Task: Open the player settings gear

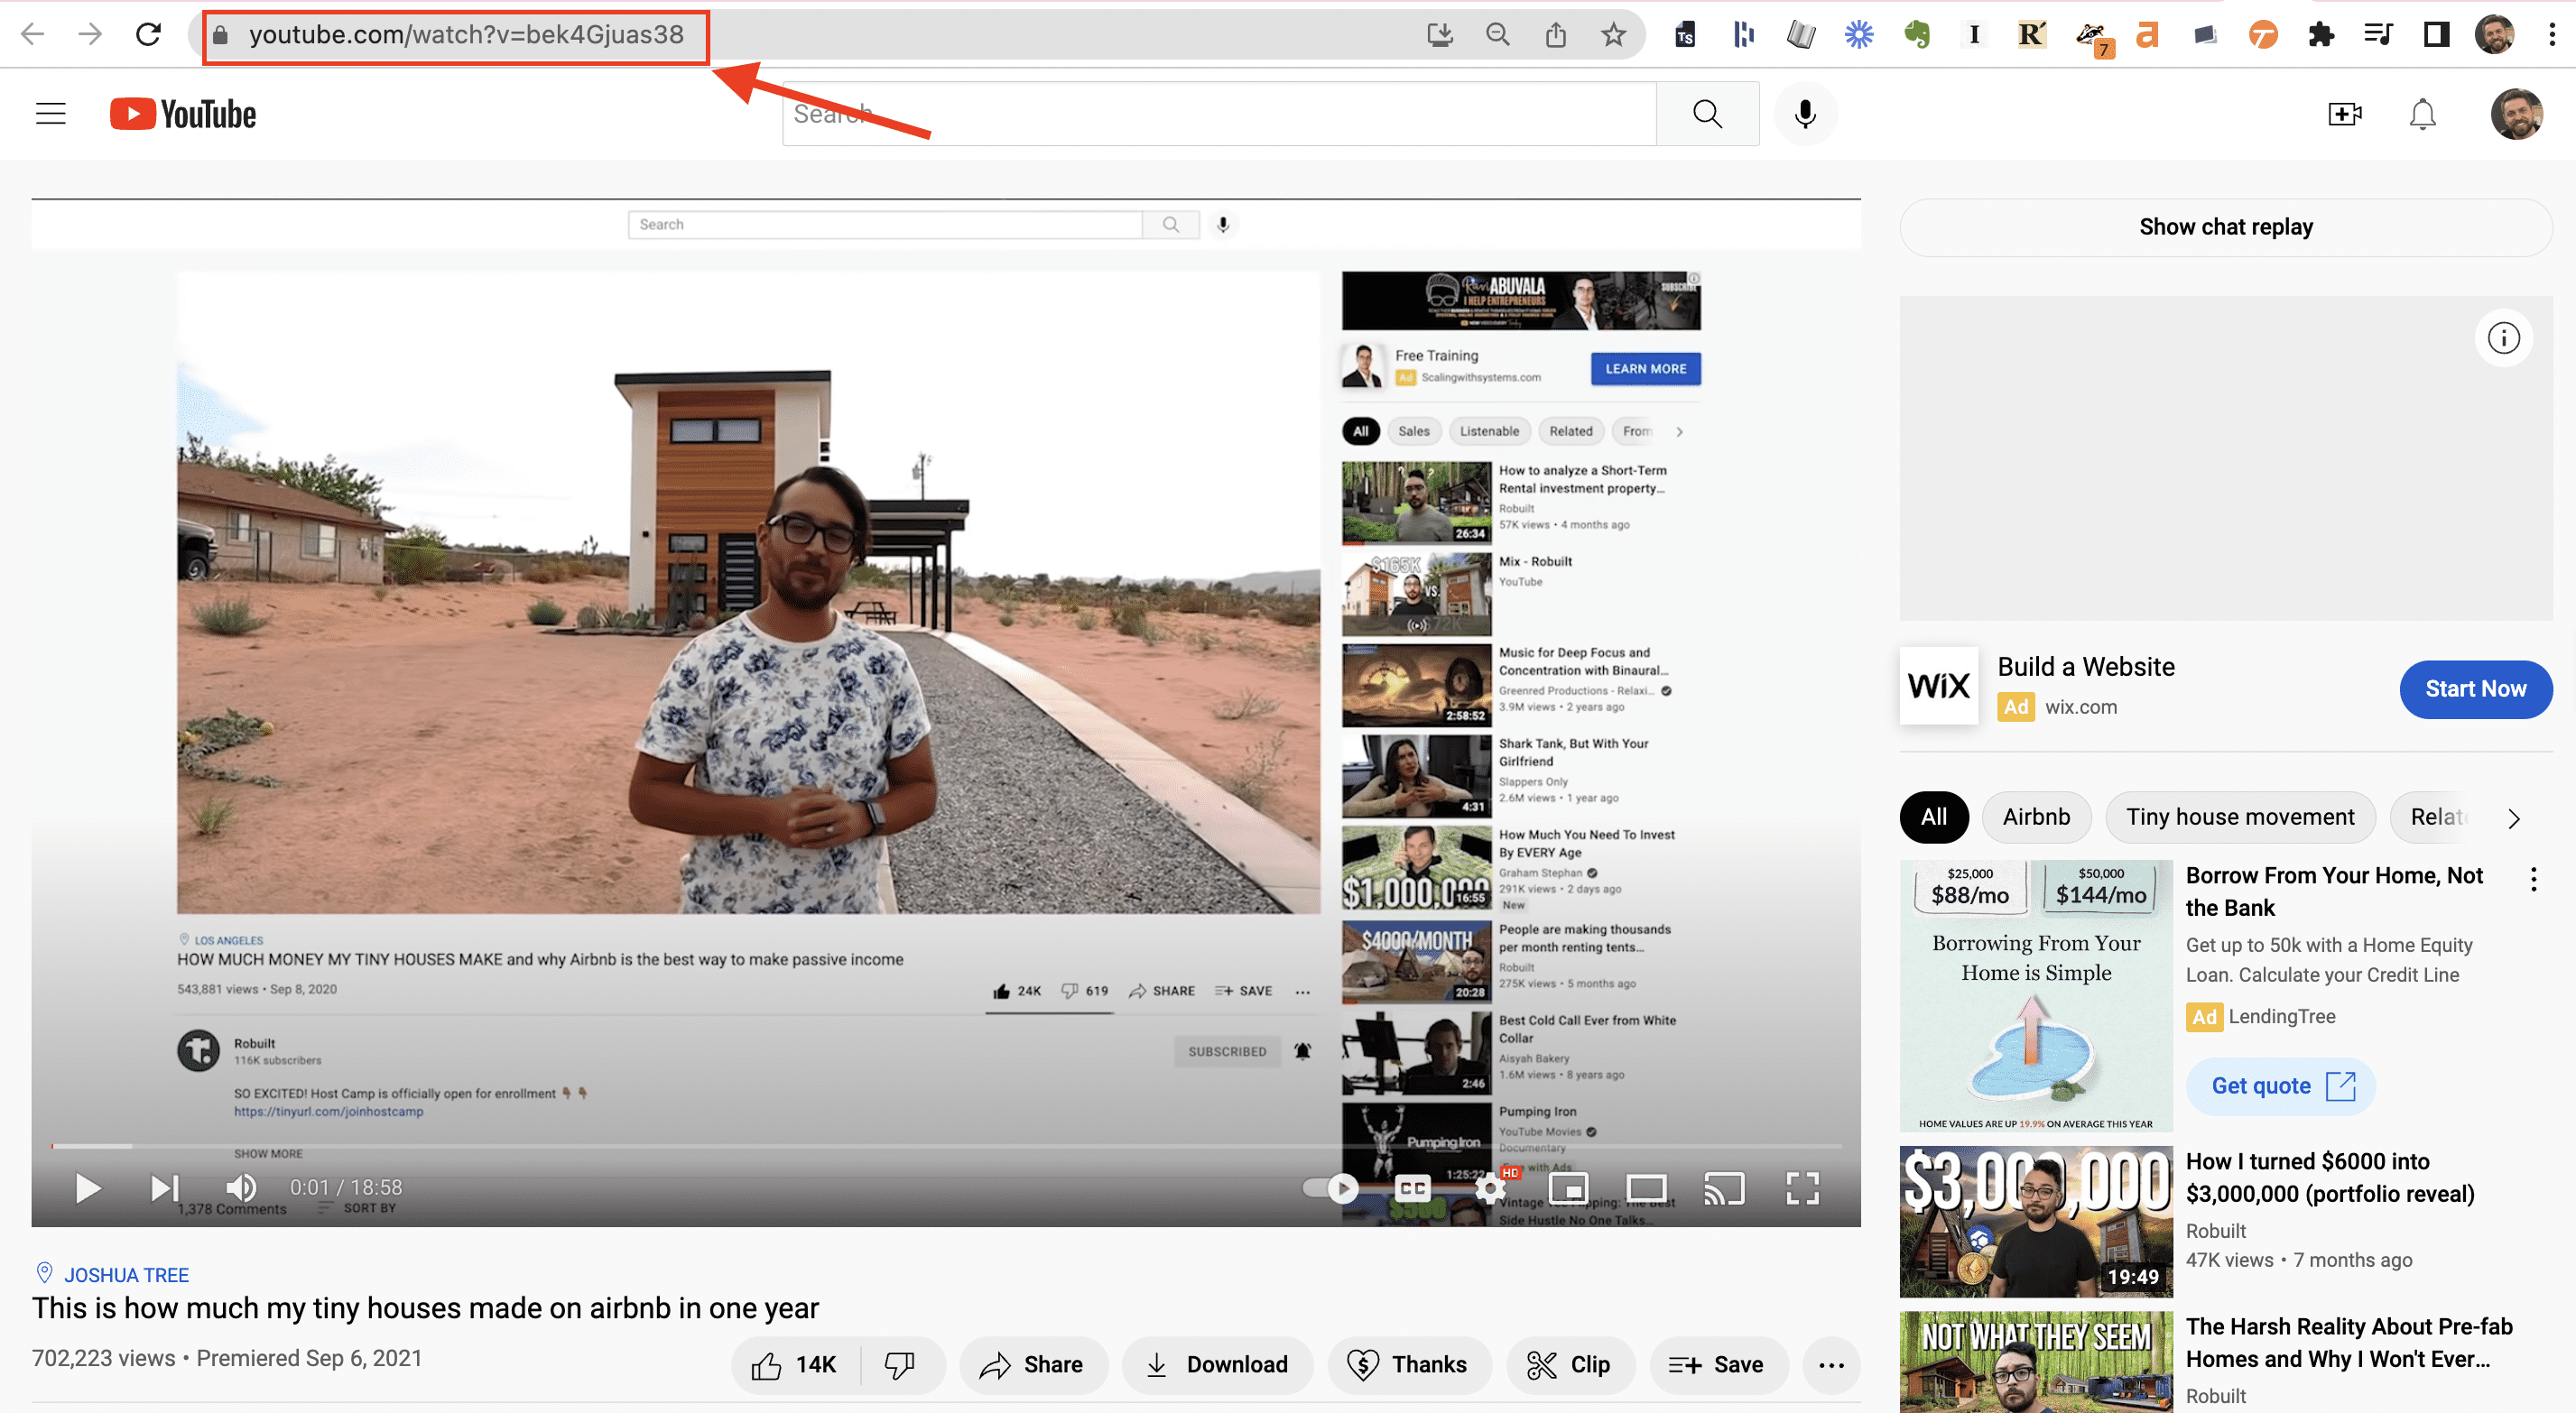Action: pyautogui.click(x=1490, y=1188)
